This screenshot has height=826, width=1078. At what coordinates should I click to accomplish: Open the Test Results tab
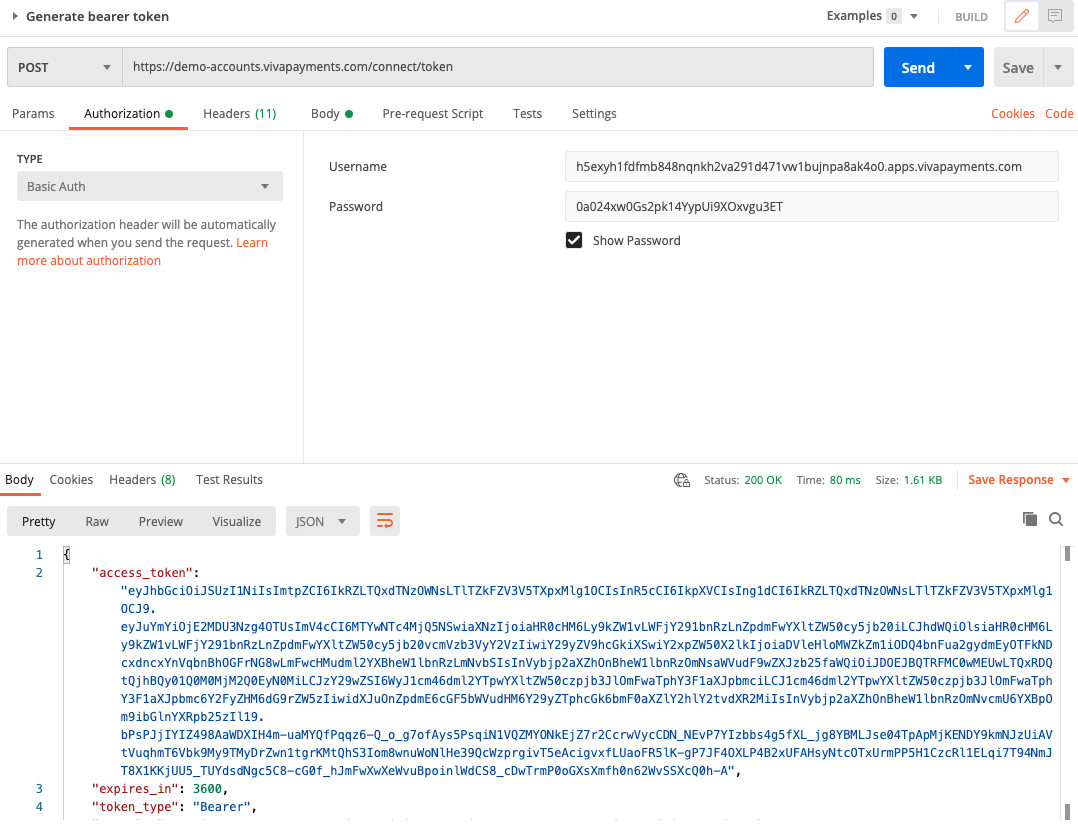[229, 480]
